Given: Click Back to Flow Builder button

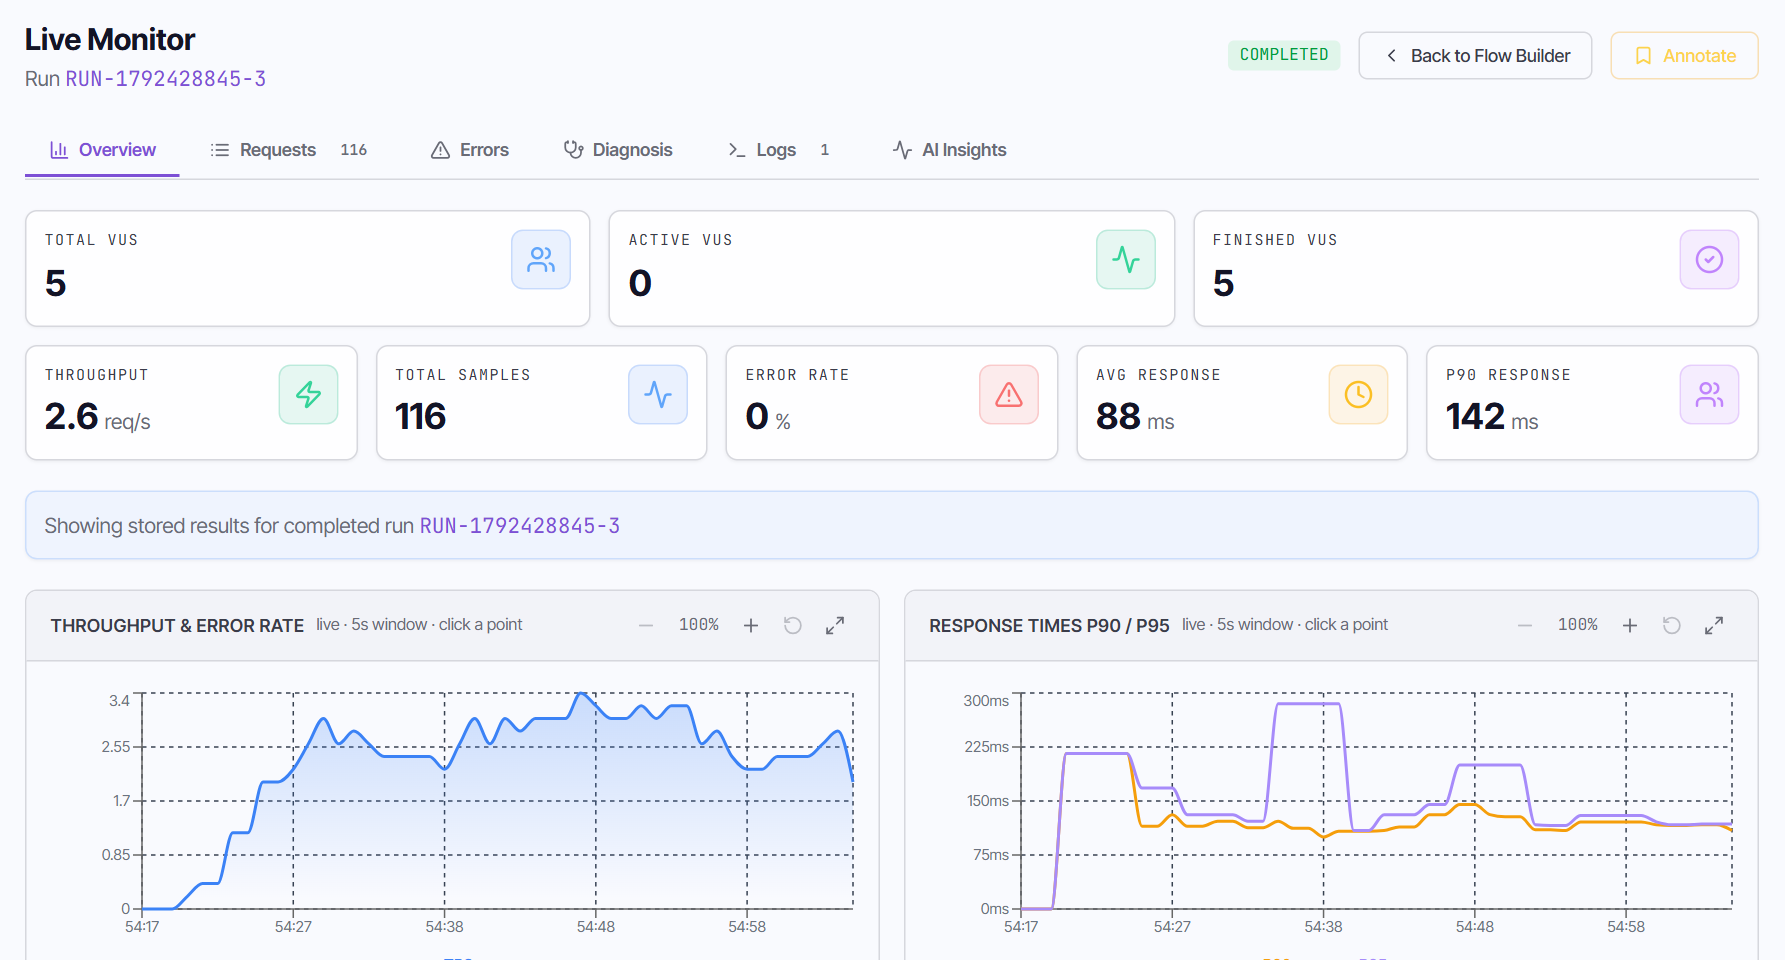Looking at the screenshot, I should [1475, 56].
